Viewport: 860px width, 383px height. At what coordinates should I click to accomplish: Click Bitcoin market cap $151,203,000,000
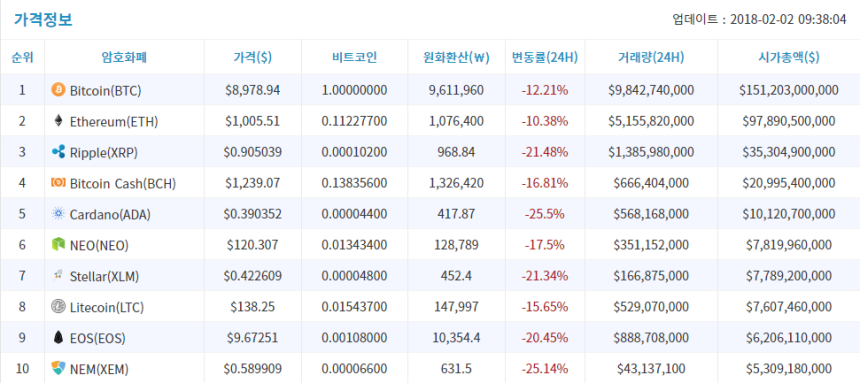click(x=789, y=90)
